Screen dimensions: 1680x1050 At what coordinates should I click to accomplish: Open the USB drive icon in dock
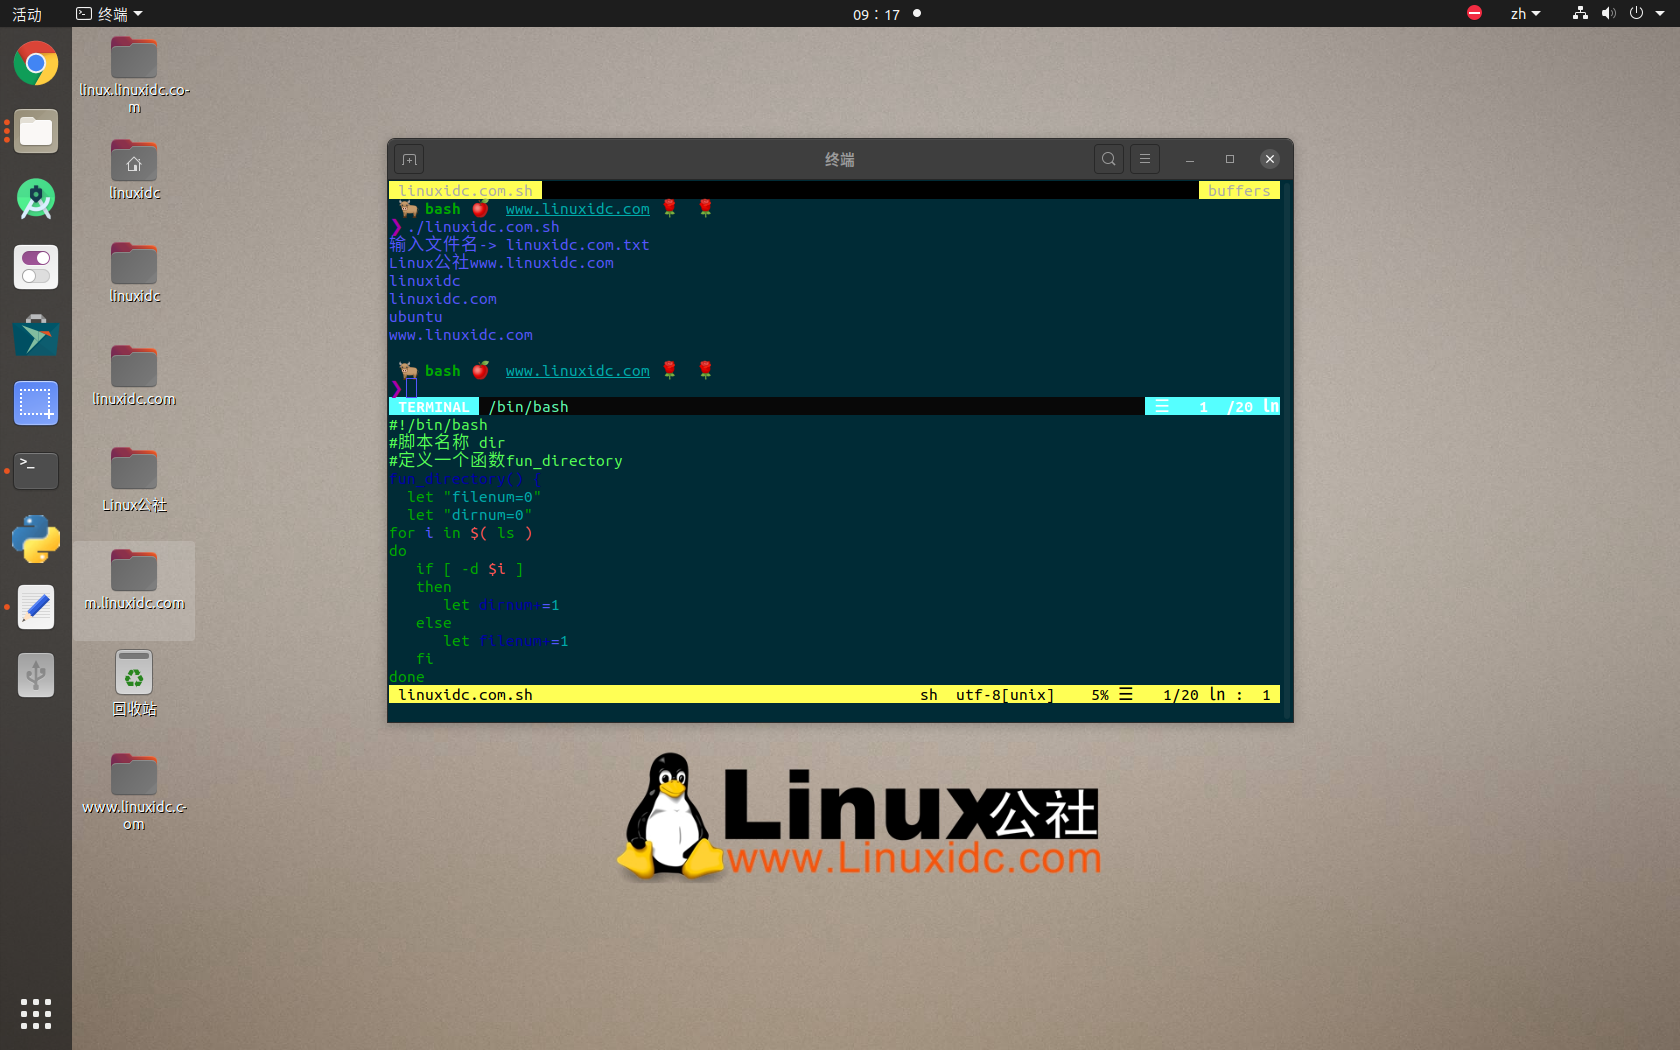(x=36, y=675)
